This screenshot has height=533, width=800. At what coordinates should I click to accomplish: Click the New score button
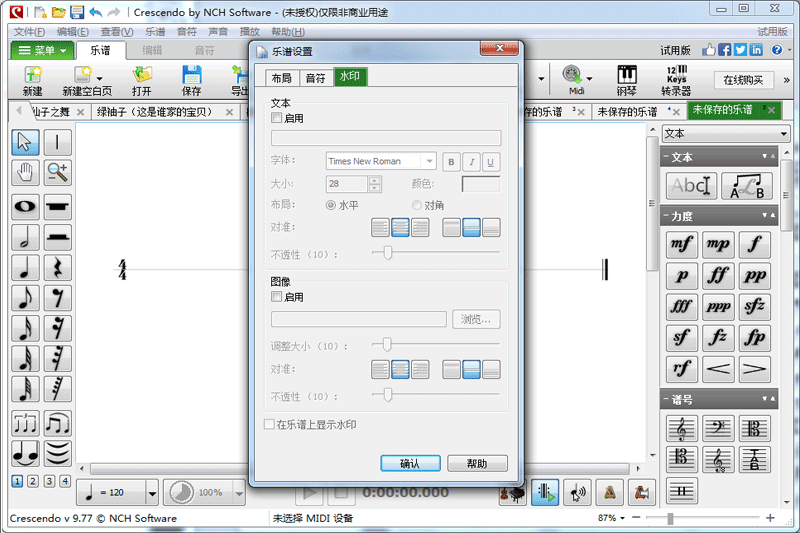point(33,81)
